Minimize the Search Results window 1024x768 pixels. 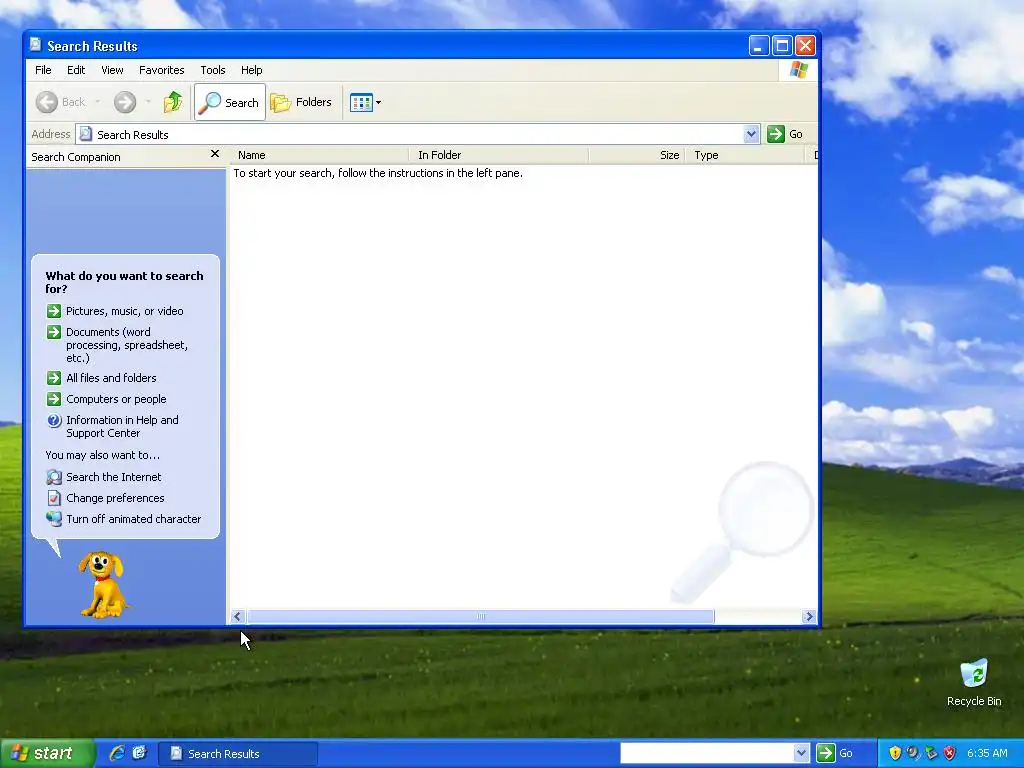(758, 46)
